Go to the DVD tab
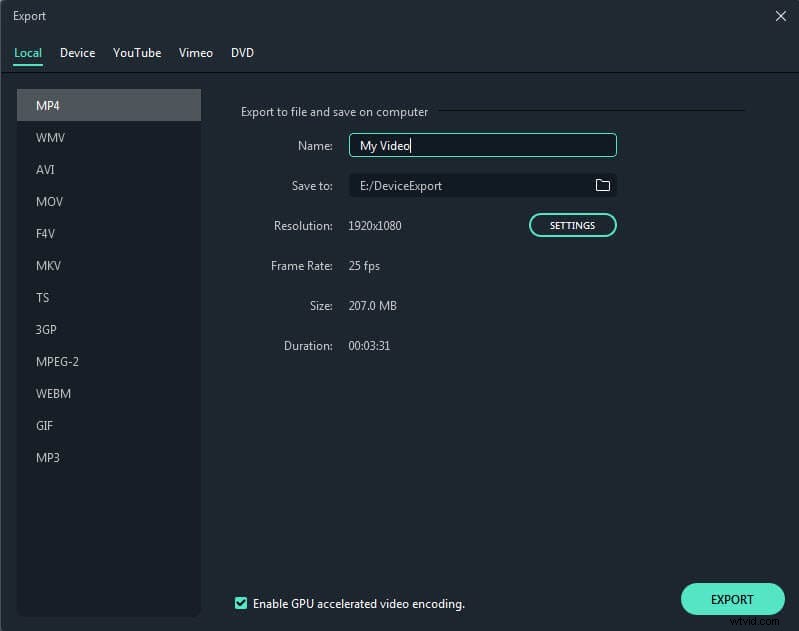Screen dimensions: 799x631 click(242, 53)
